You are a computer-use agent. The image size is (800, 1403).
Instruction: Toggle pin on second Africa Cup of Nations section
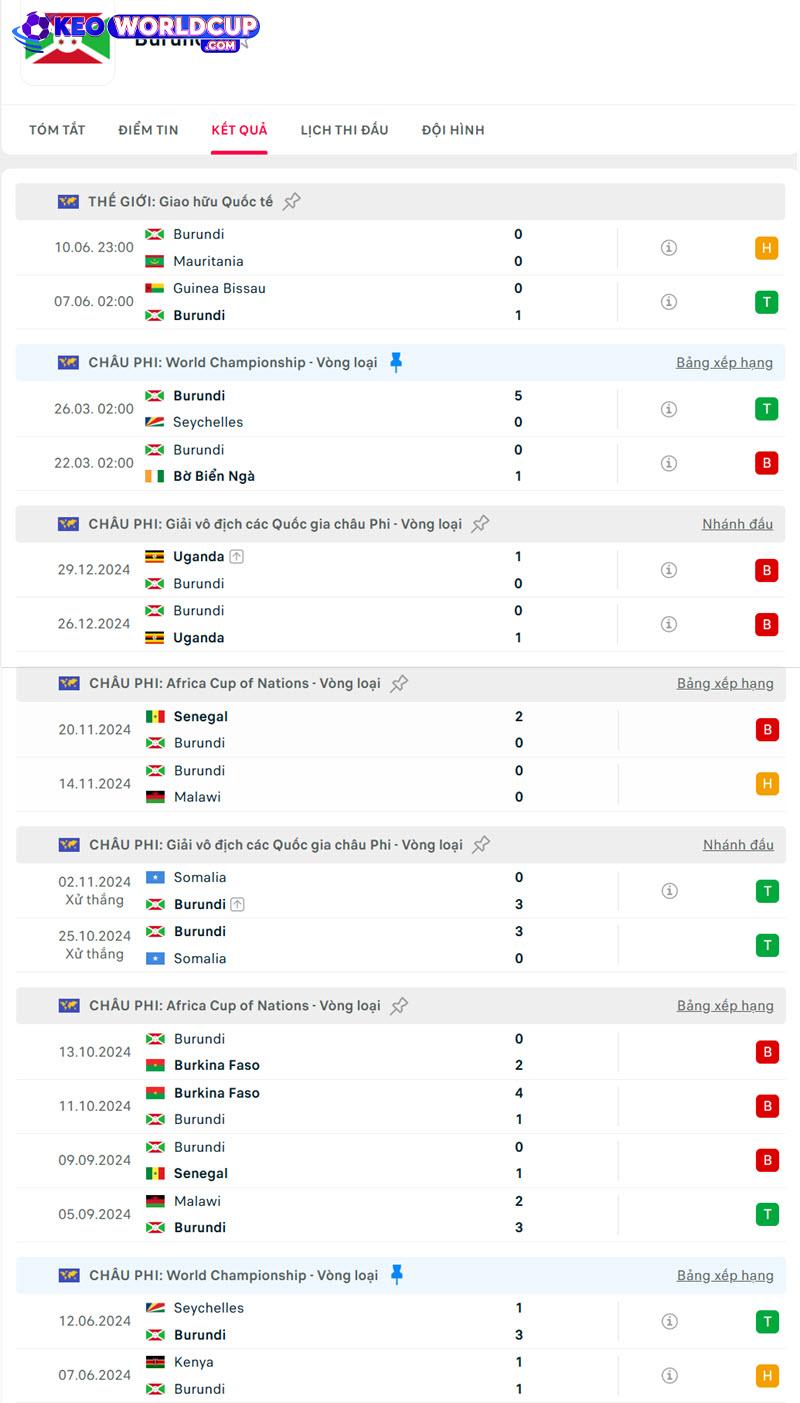399,1006
